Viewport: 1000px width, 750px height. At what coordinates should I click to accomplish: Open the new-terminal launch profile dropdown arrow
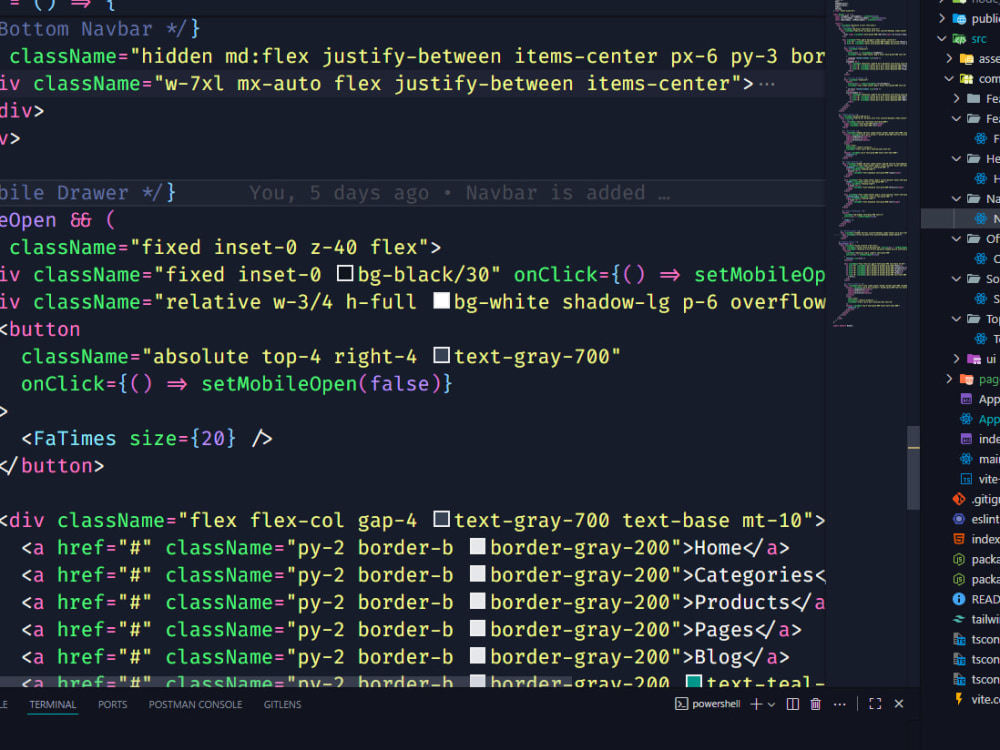coord(771,705)
